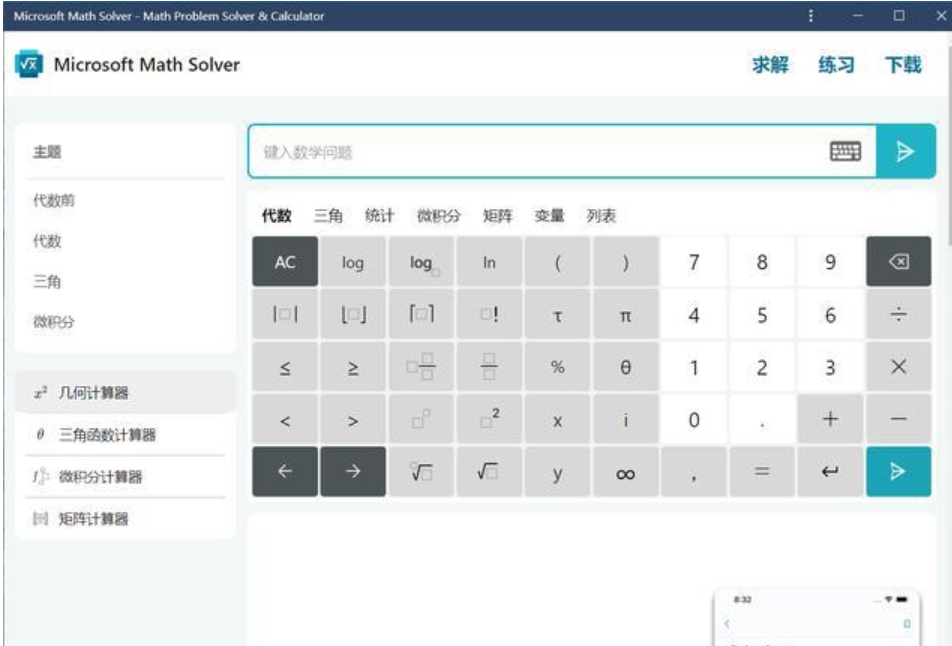Screen dimensions: 952x646
Task: Click the new line return key
Action: tap(830, 472)
